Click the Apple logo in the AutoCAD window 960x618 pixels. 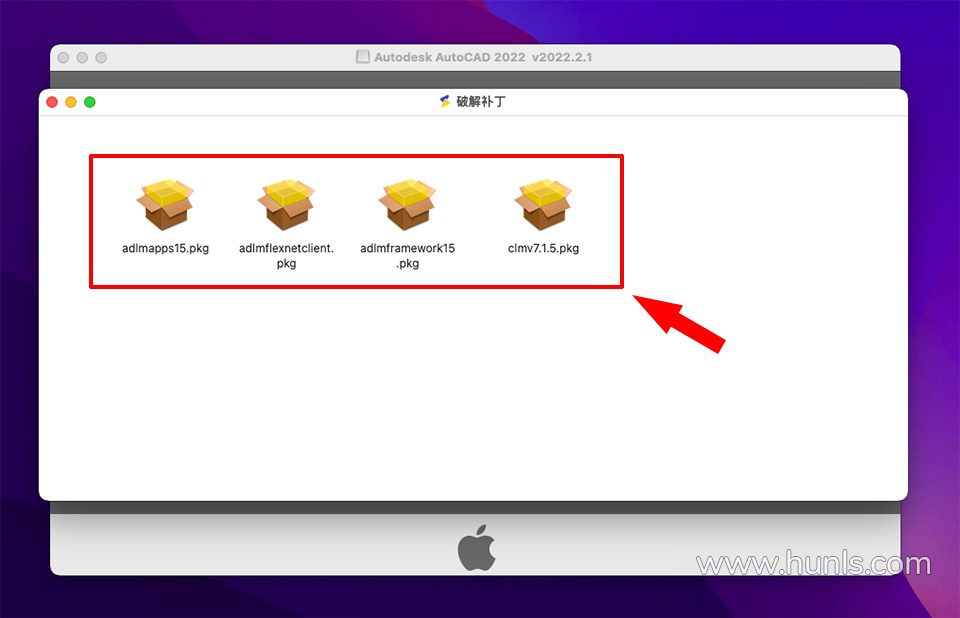tap(476, 547)
